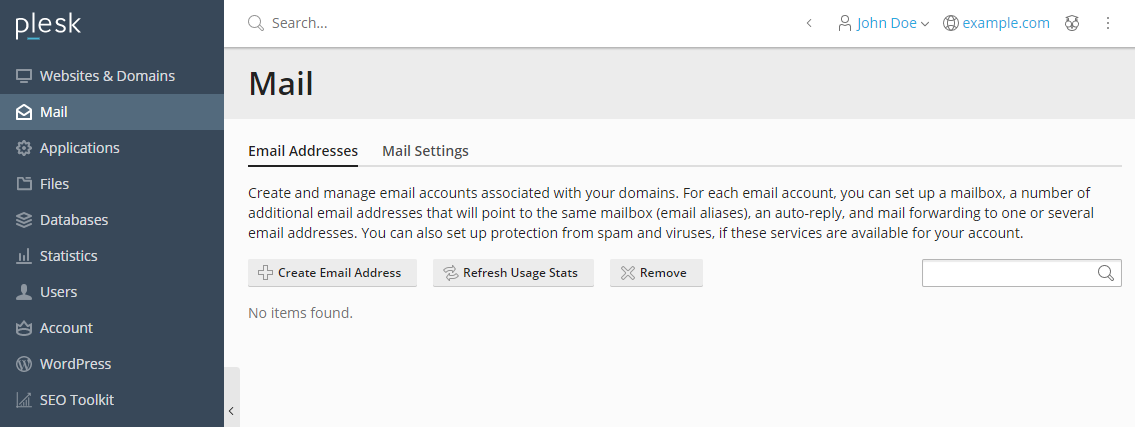Click the Account crown icon
Viewport: 1135px width, 427px height.
tap(24, 329)
